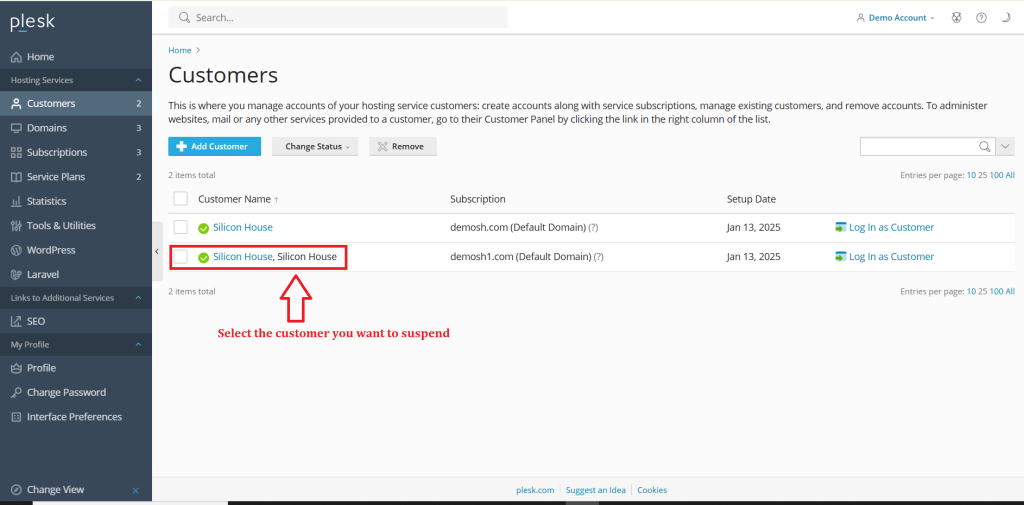Open Silicon House customer in demosh.com row

coord(243,227)
